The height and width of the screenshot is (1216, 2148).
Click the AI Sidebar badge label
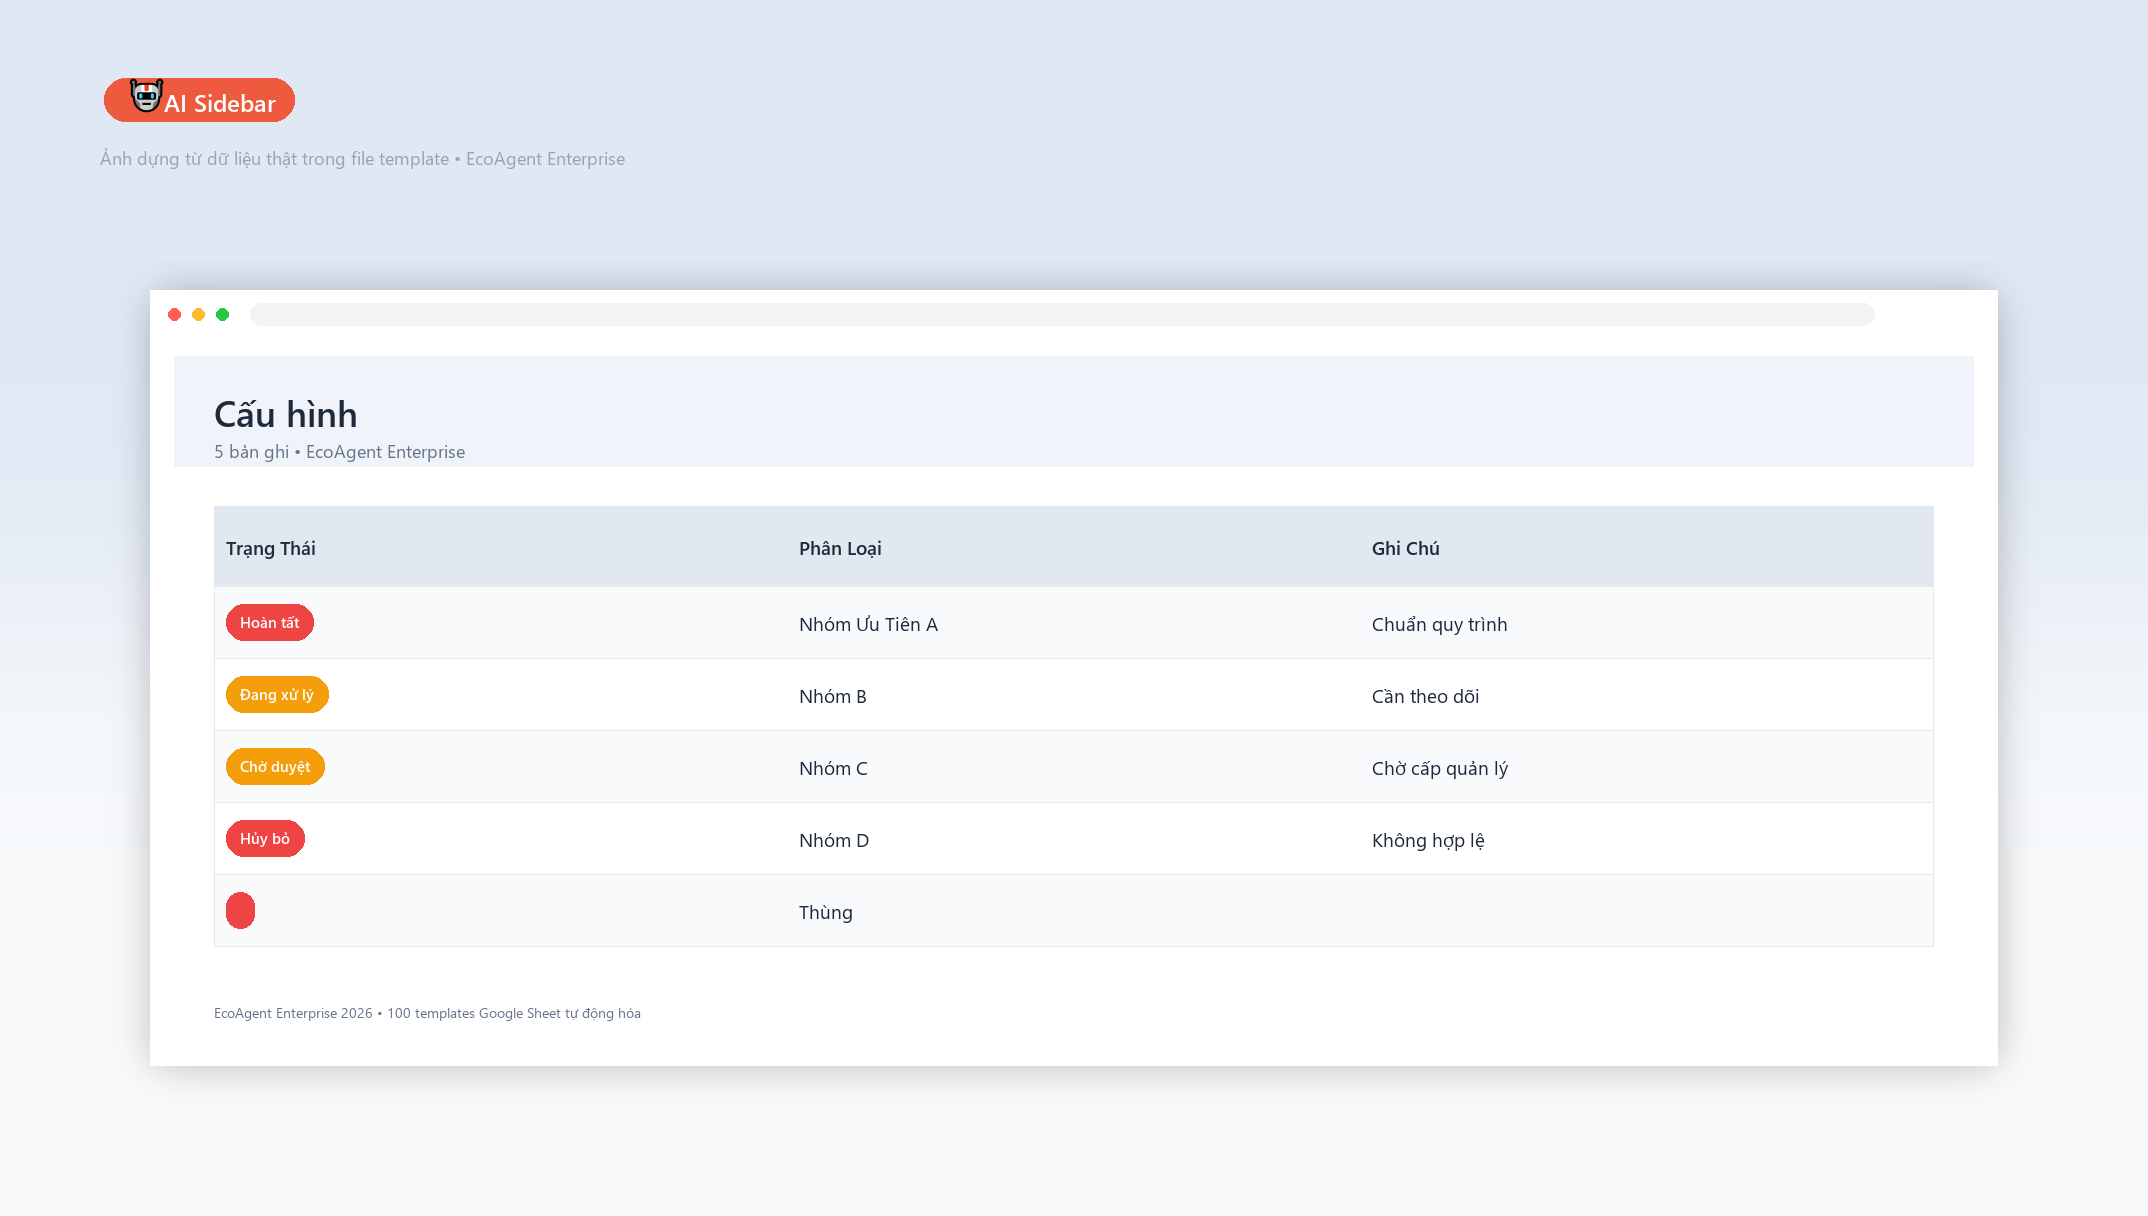pos(220,104)
